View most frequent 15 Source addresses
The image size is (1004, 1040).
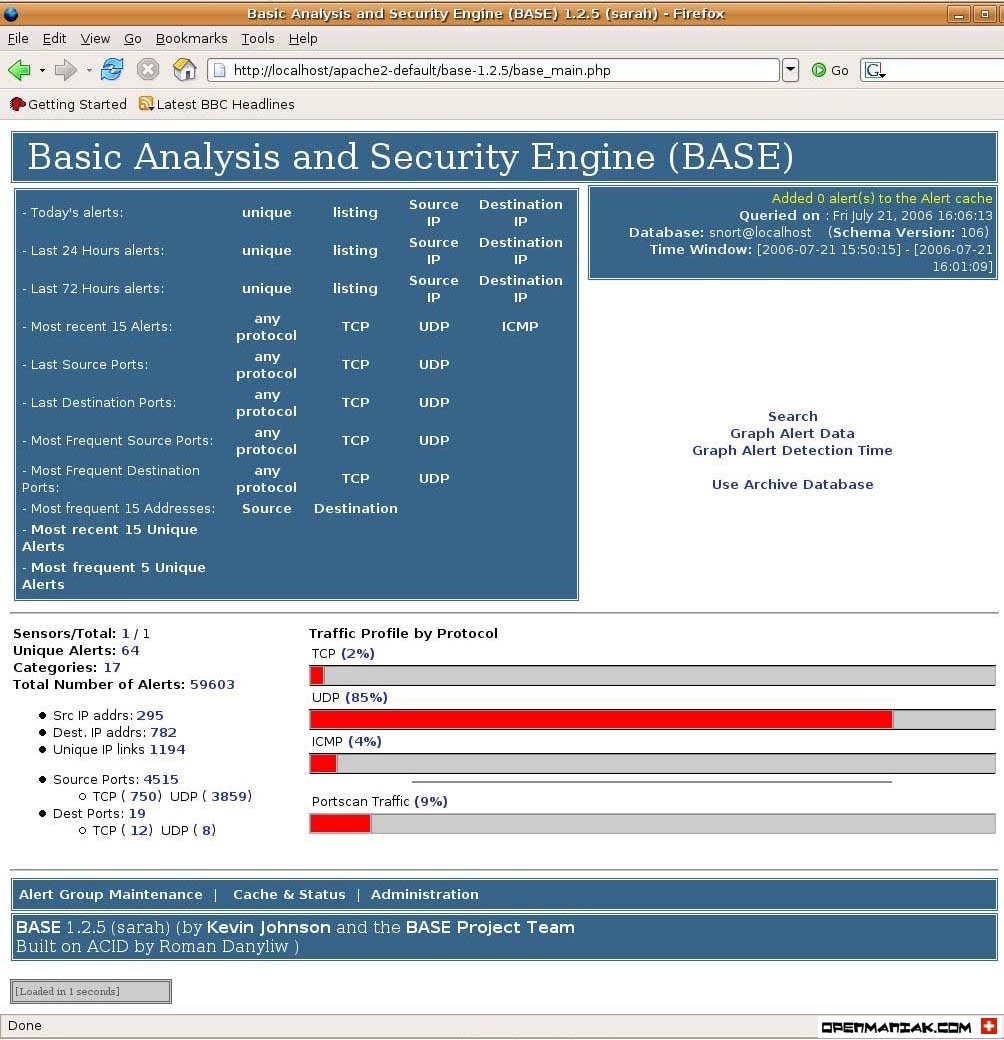[267, 509]
